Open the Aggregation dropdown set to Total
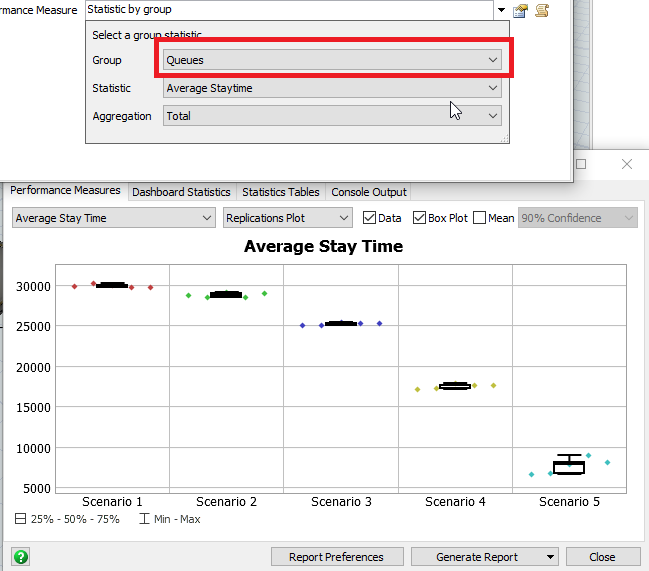This screenshot has width=649, height=571. coord(332,116)
